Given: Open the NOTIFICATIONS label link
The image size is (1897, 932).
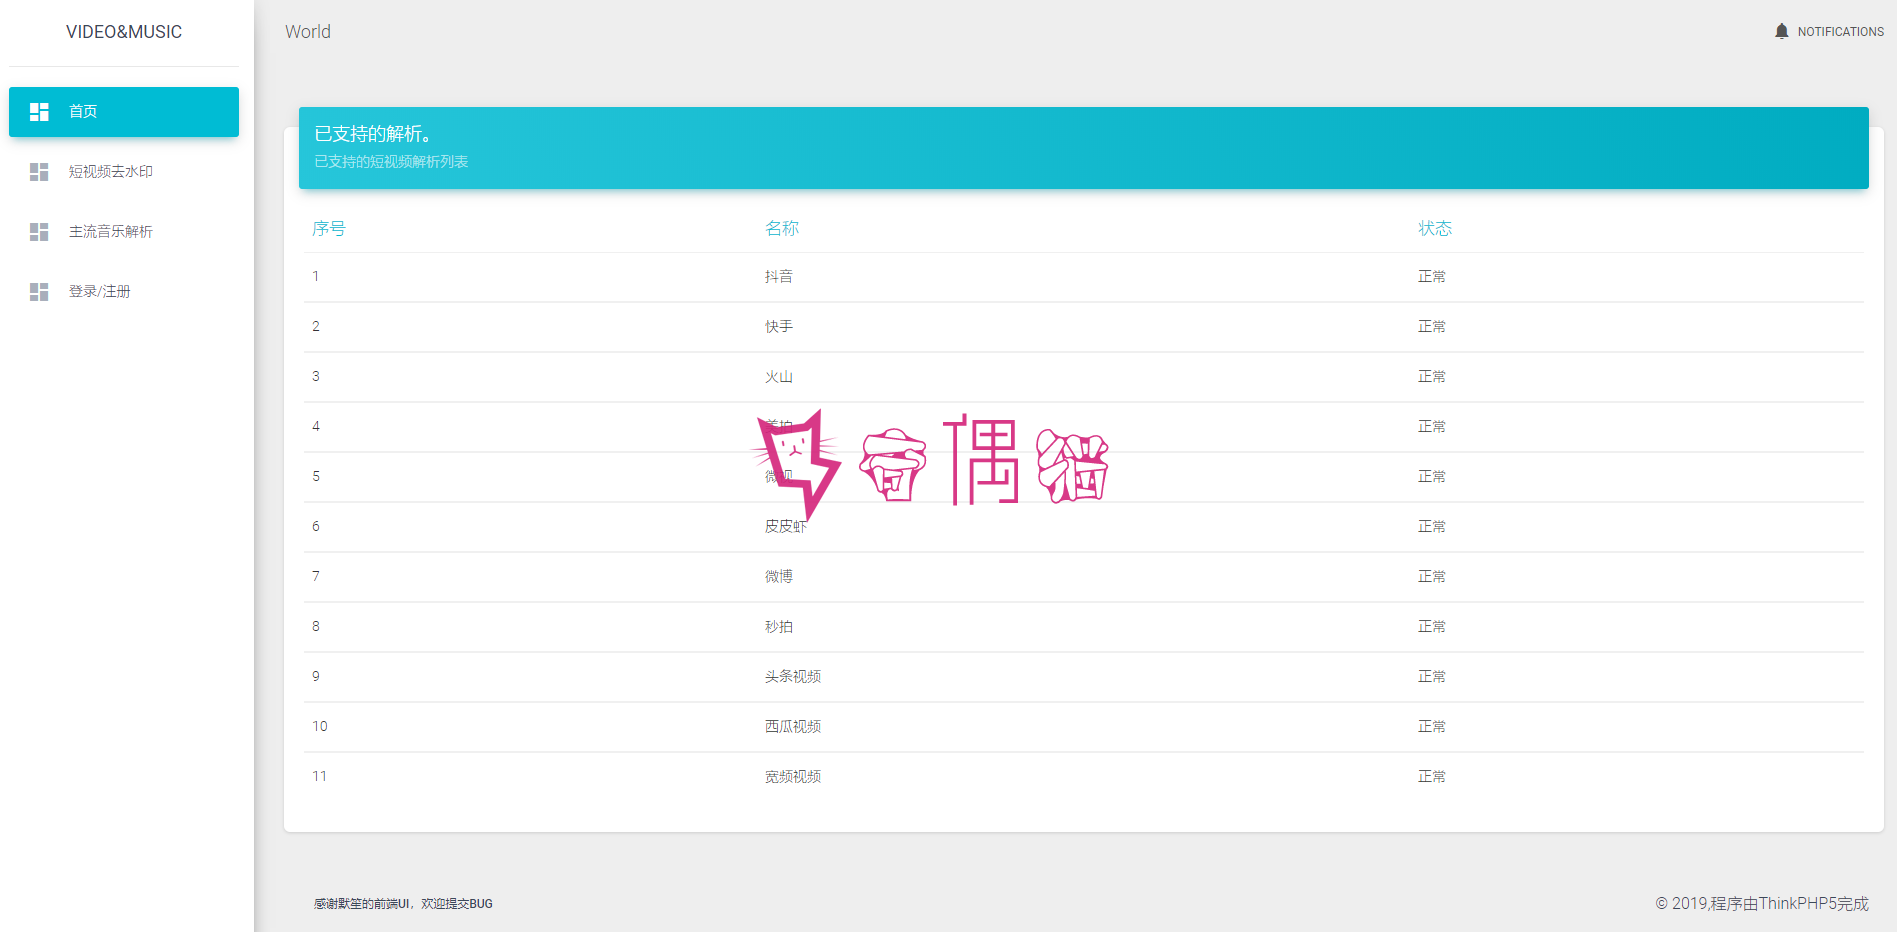Looking at the screenshot, I should point(1840,32).
